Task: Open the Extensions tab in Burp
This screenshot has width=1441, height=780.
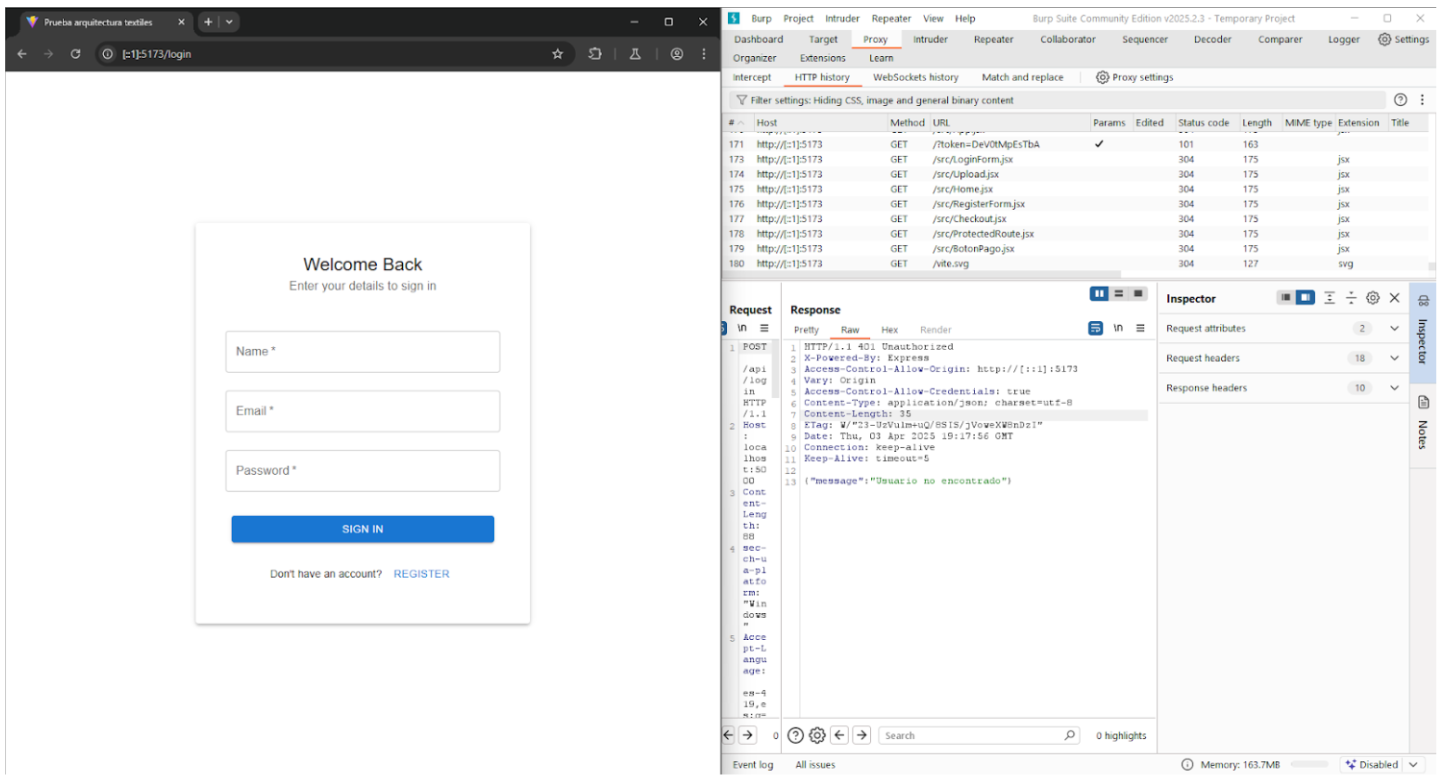Action: (822, 58)
